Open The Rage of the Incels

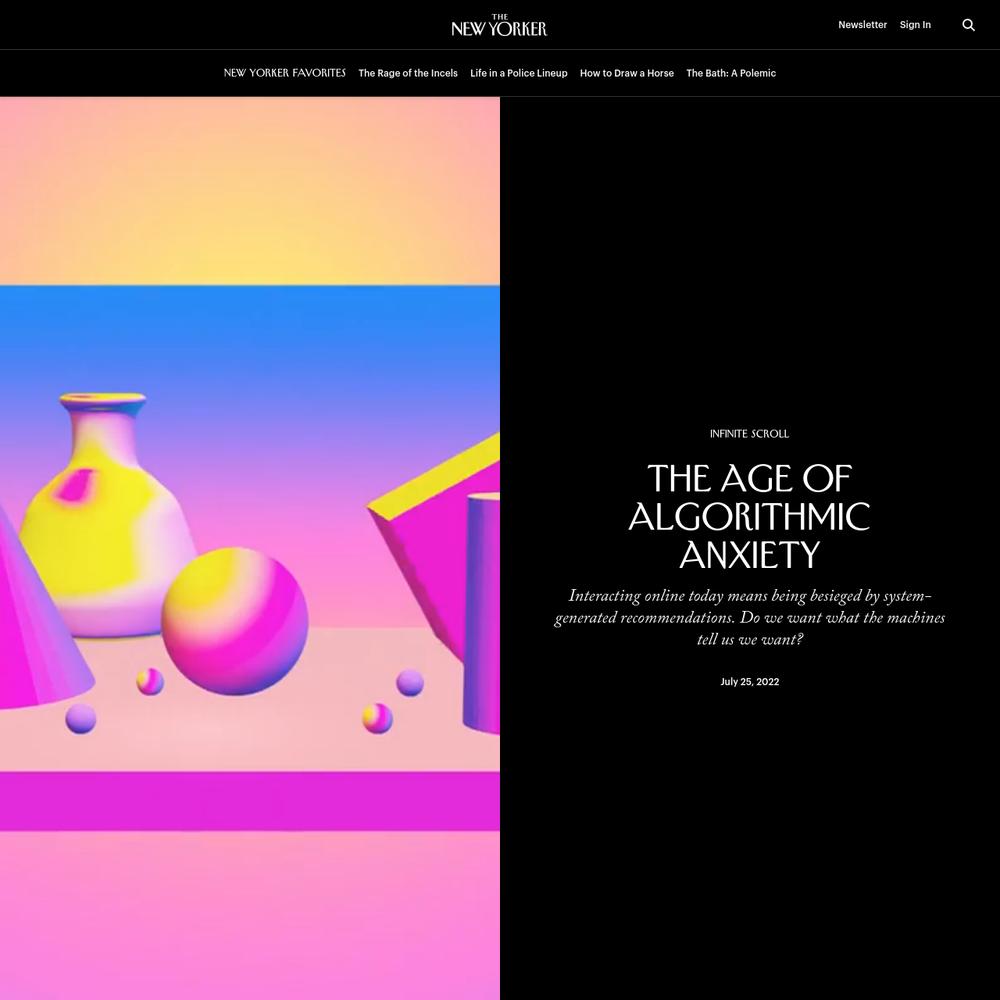point(408,73)
